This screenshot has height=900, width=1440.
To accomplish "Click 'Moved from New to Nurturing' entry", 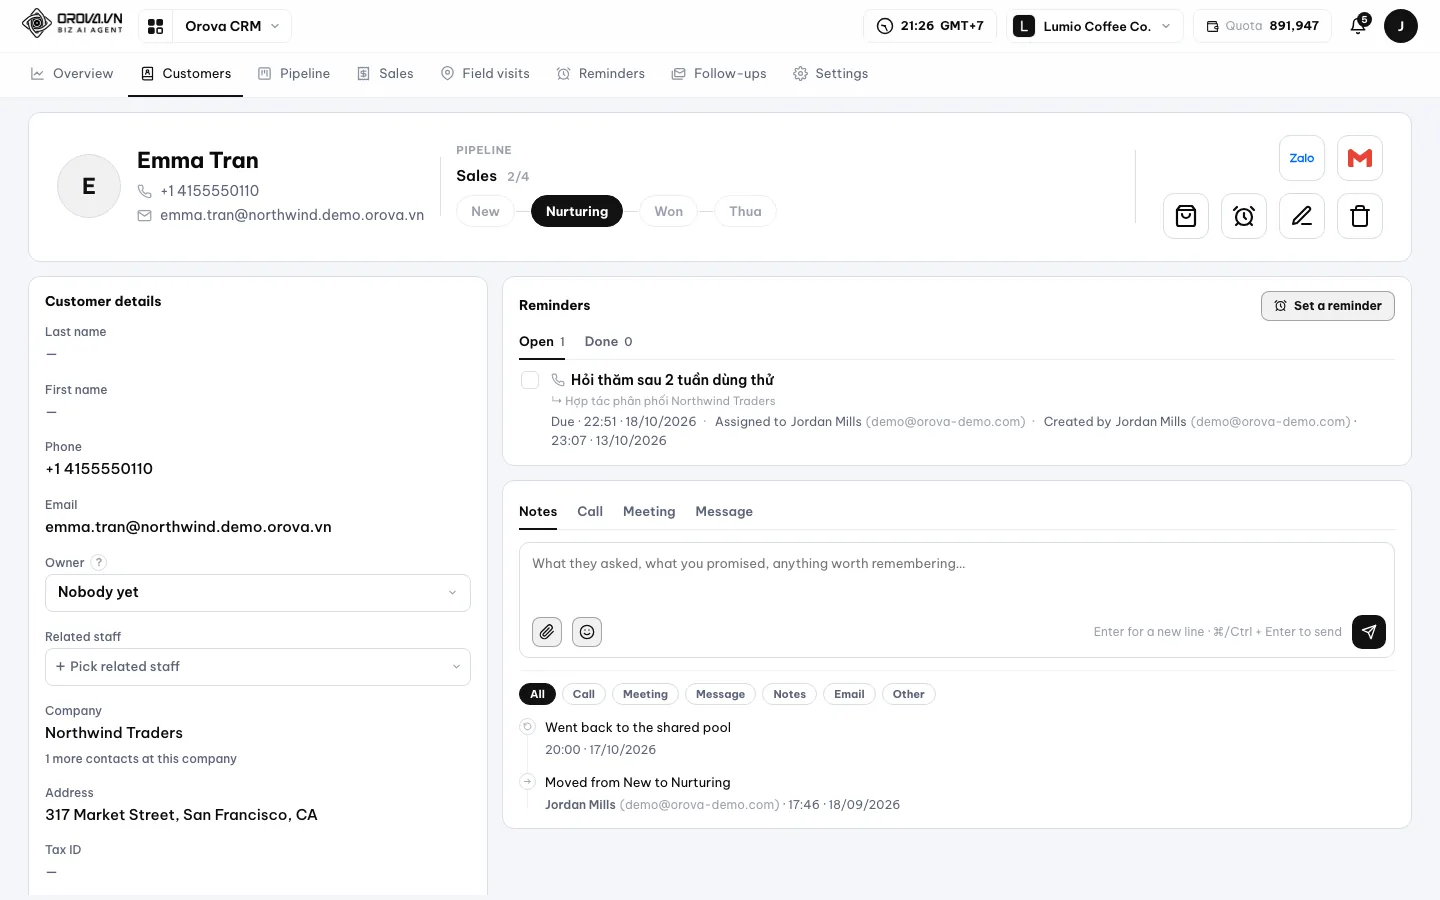I will [x=638, y=783].
